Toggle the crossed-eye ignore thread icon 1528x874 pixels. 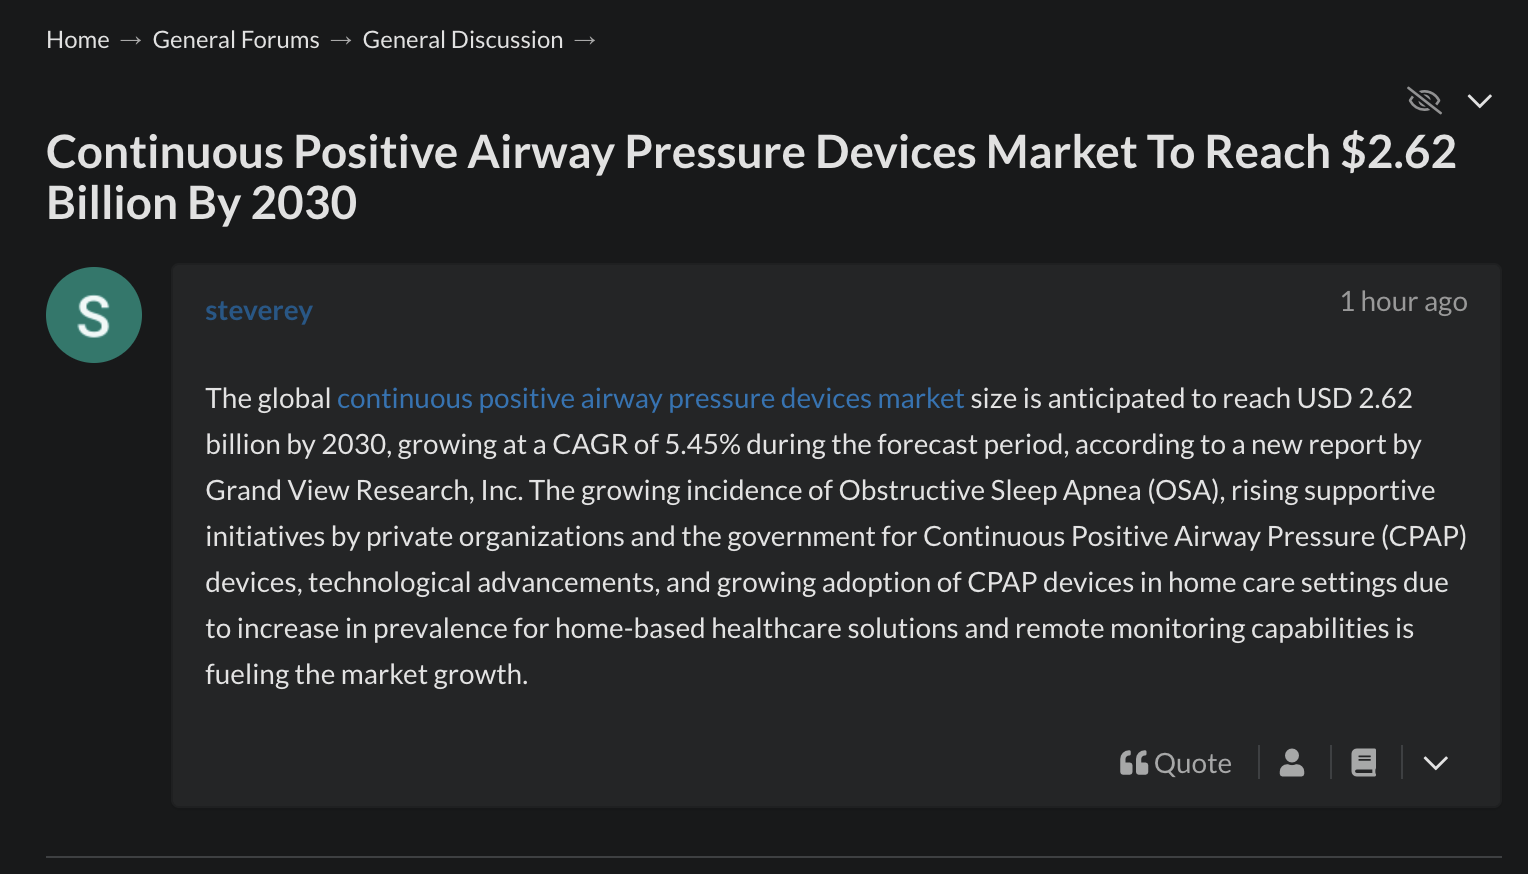1424,100
